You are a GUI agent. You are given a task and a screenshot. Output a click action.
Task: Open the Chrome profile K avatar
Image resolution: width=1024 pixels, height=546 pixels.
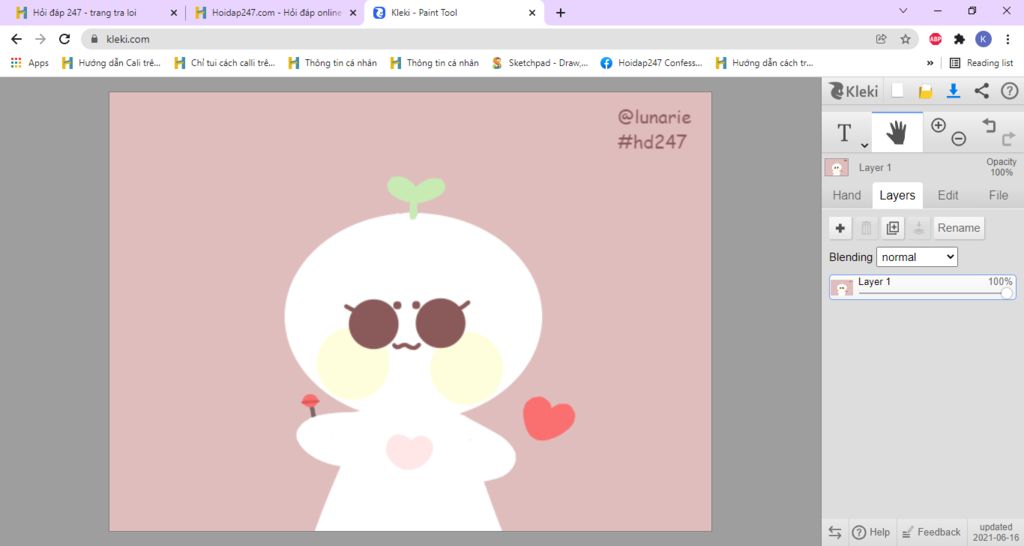tap(983, 39)
